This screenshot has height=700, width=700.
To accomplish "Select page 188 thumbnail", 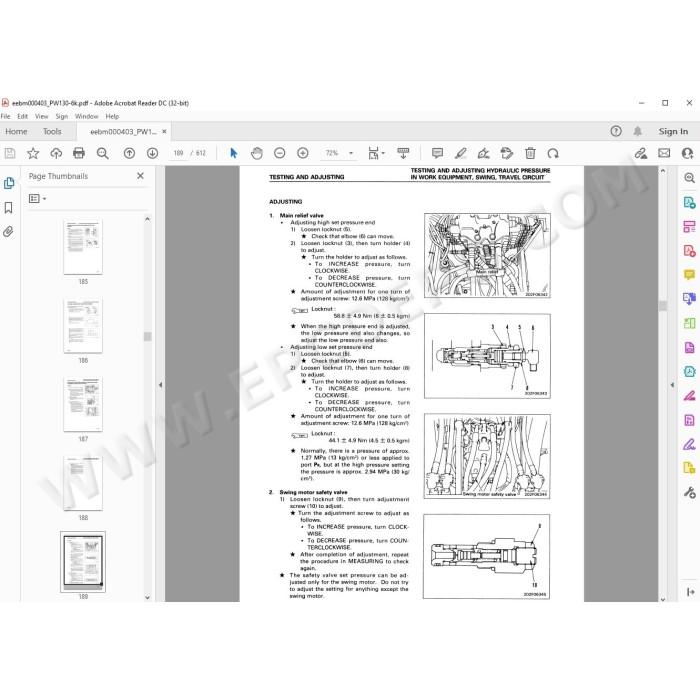I will coord(83,483).
